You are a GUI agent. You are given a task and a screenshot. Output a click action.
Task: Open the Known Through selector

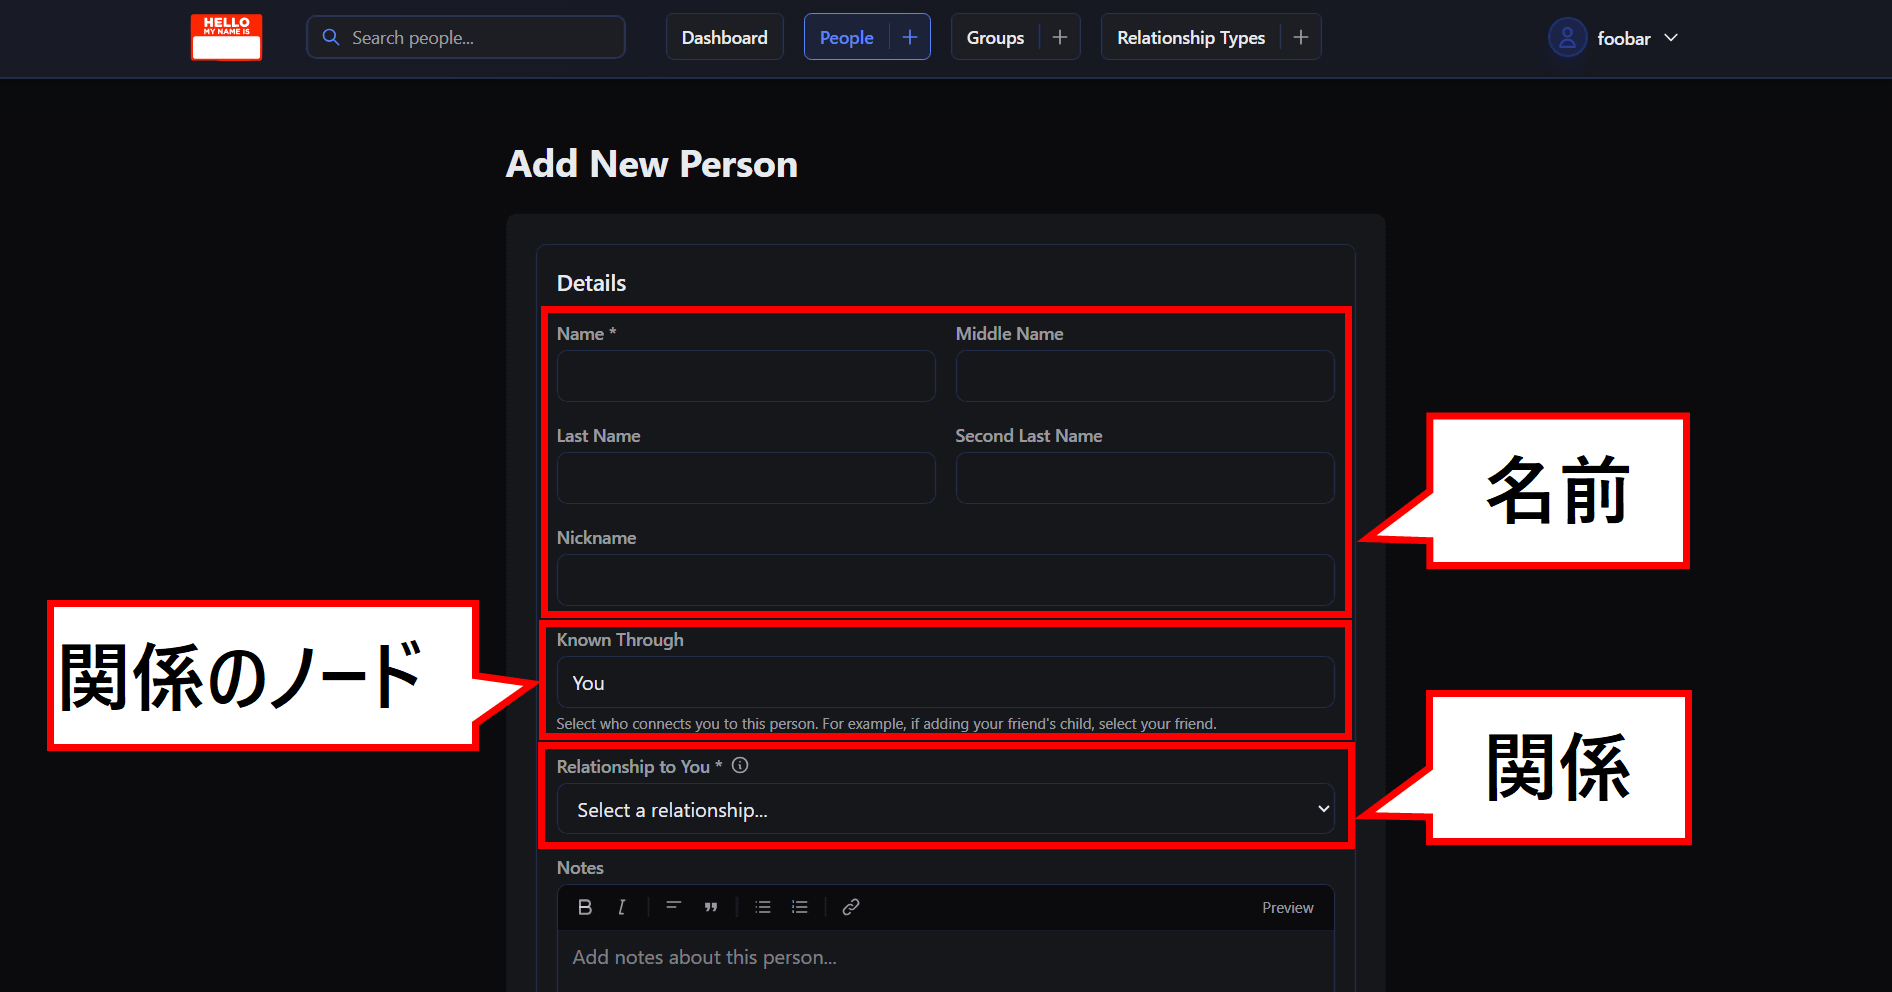pos(945,683)
